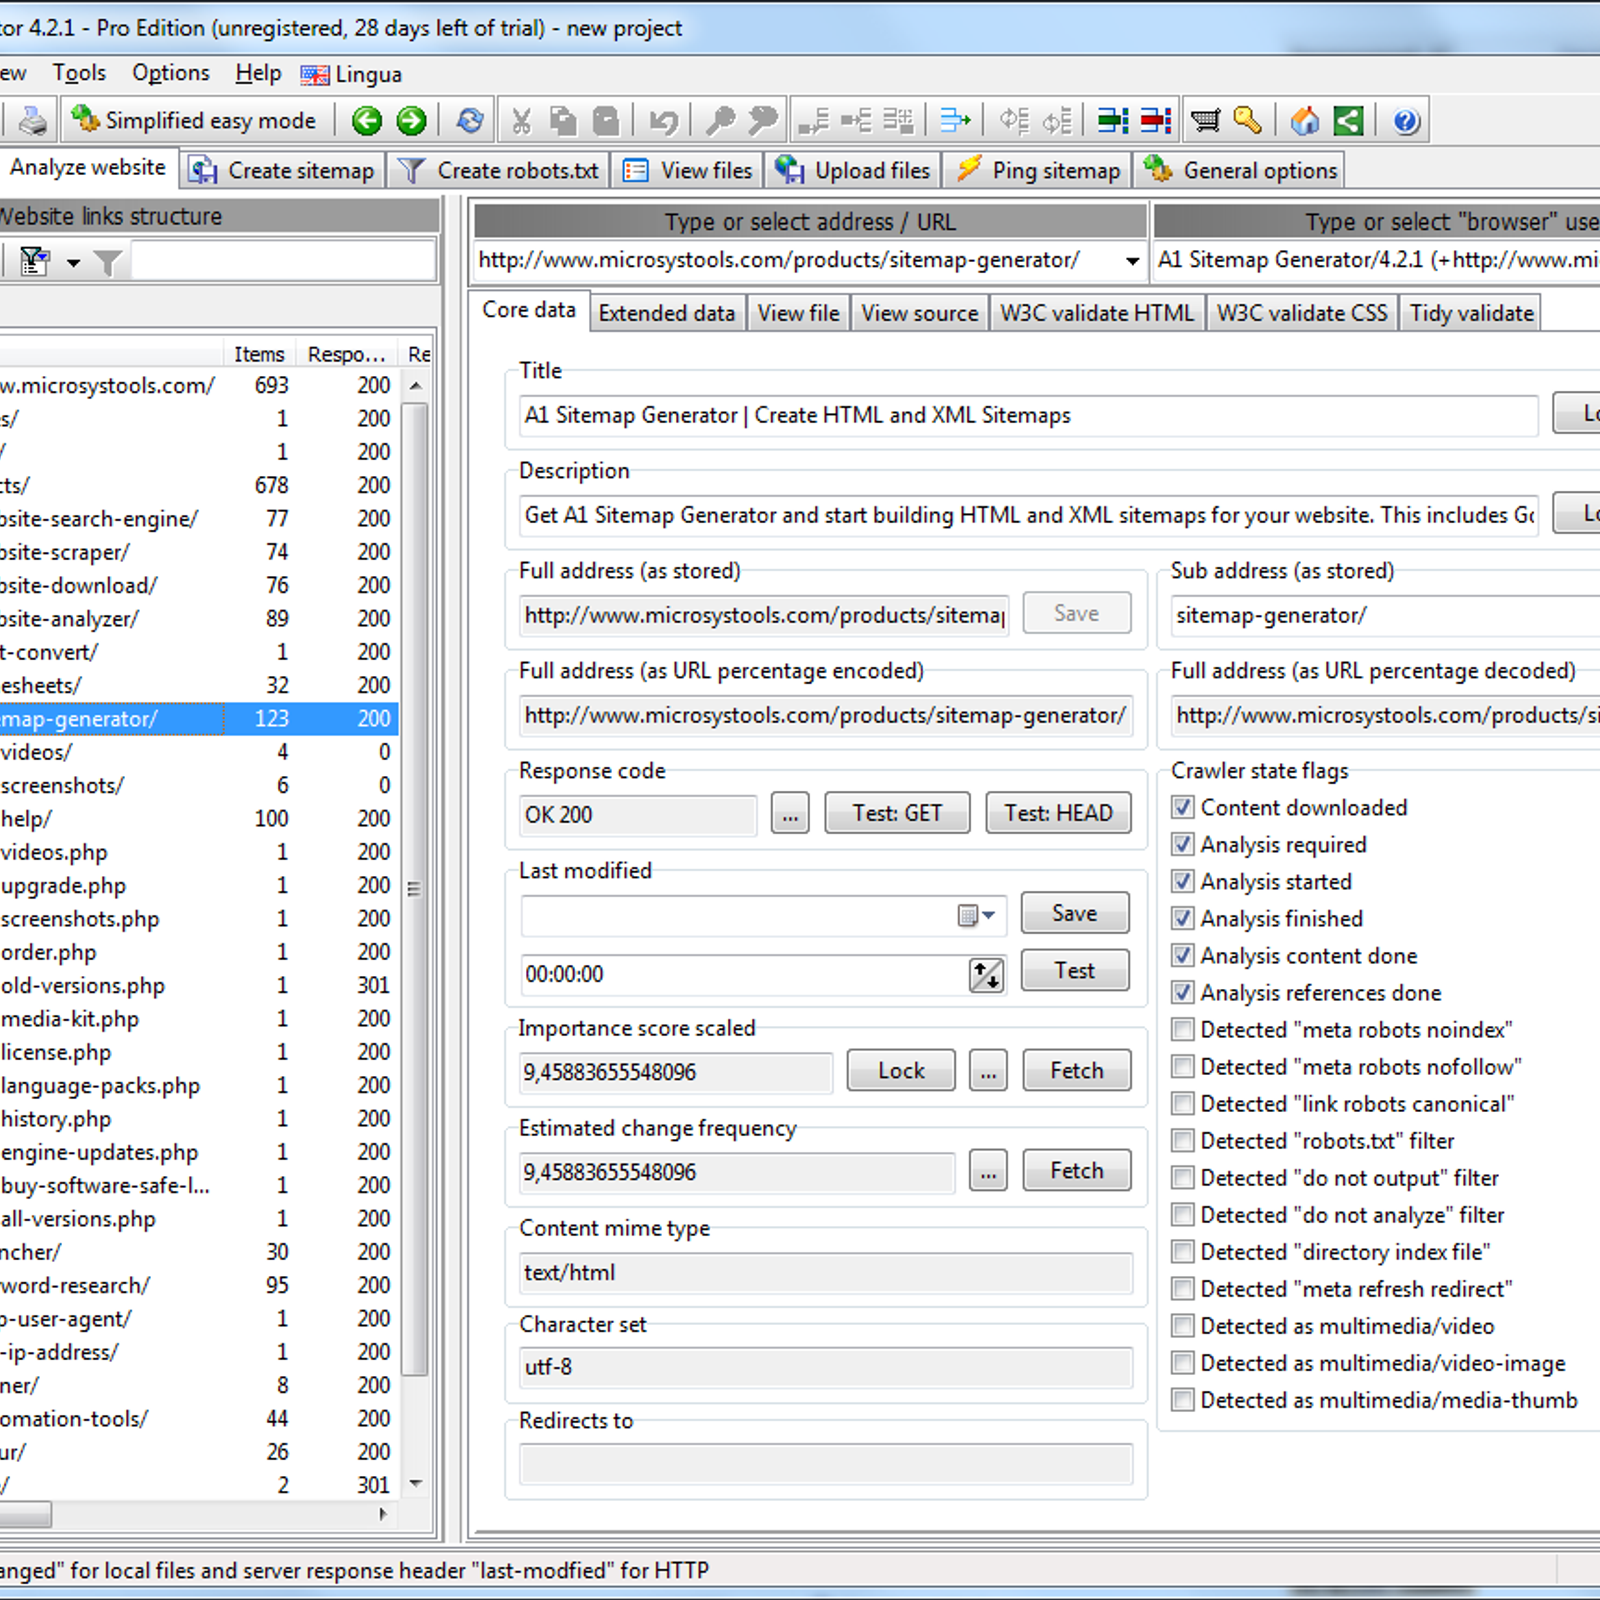Screen dimensions: 1600x1600
Task: Check Detected "meta robots nofollow"
Action: [1183, 1066]
